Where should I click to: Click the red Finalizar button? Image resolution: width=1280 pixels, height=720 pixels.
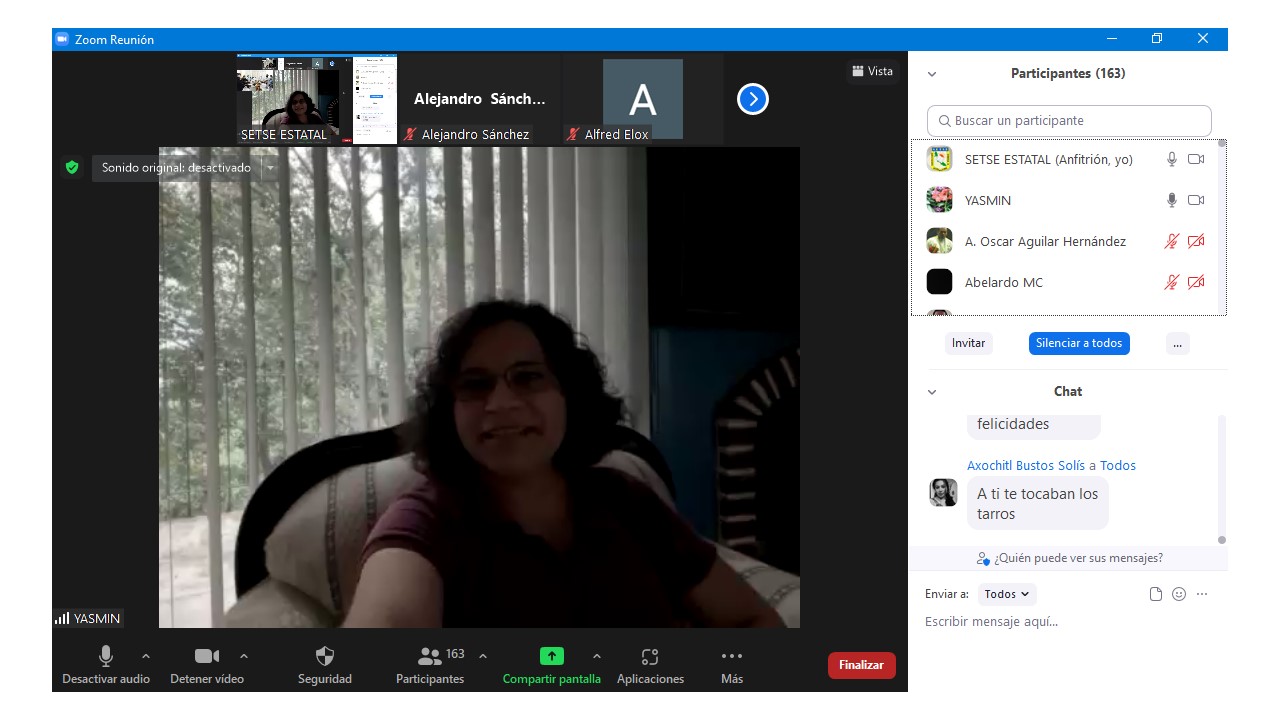861,665
